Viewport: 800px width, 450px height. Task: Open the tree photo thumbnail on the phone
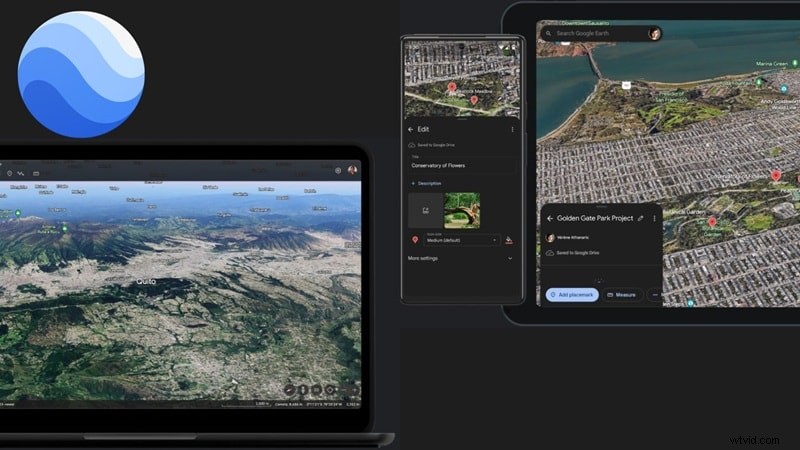point(462,210)
